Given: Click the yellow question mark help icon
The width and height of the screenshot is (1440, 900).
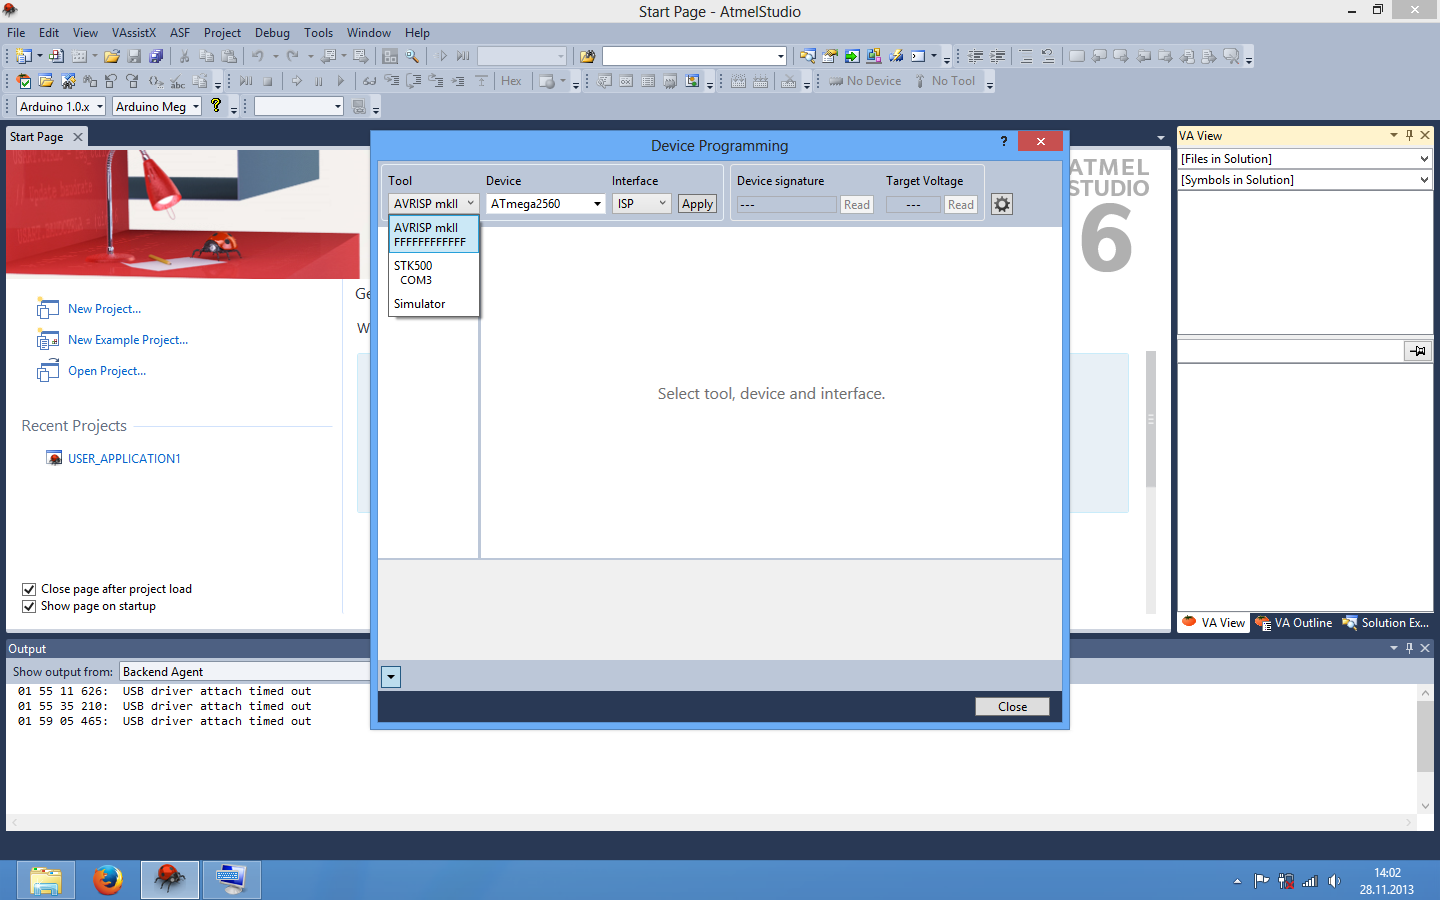Looking at the screenshot, I should pos(216,106).
